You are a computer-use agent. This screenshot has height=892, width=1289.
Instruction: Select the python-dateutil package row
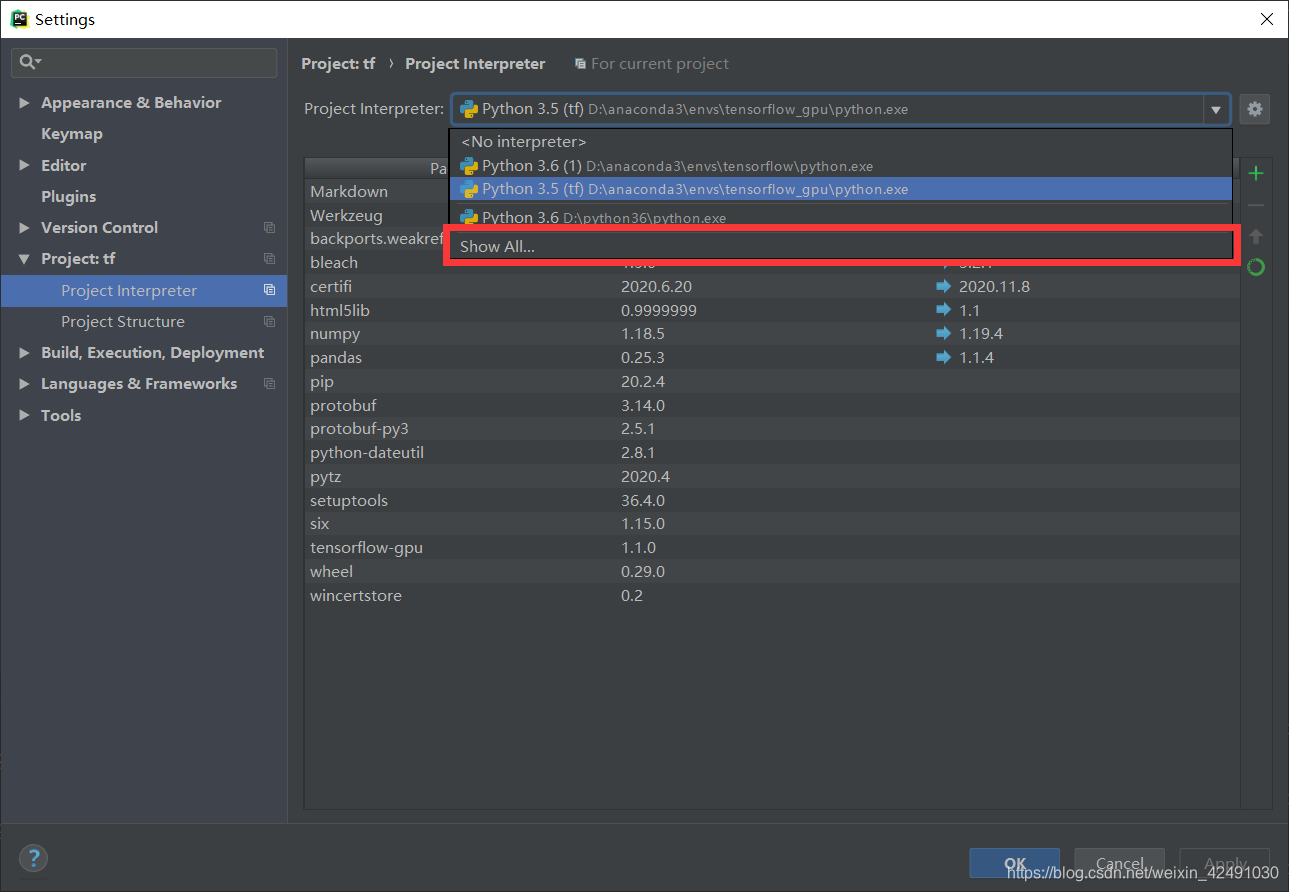(772, 453)
